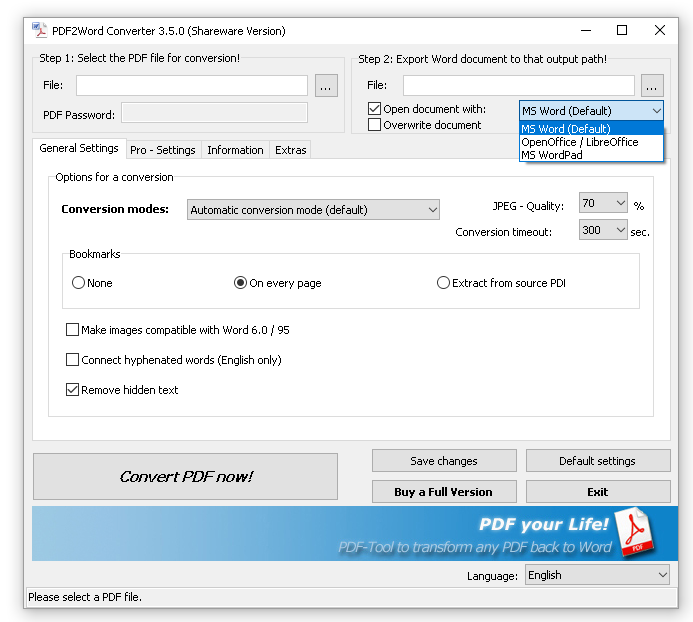Click Save changes button
The image size is (693, 622).
(x=444, y=461)
